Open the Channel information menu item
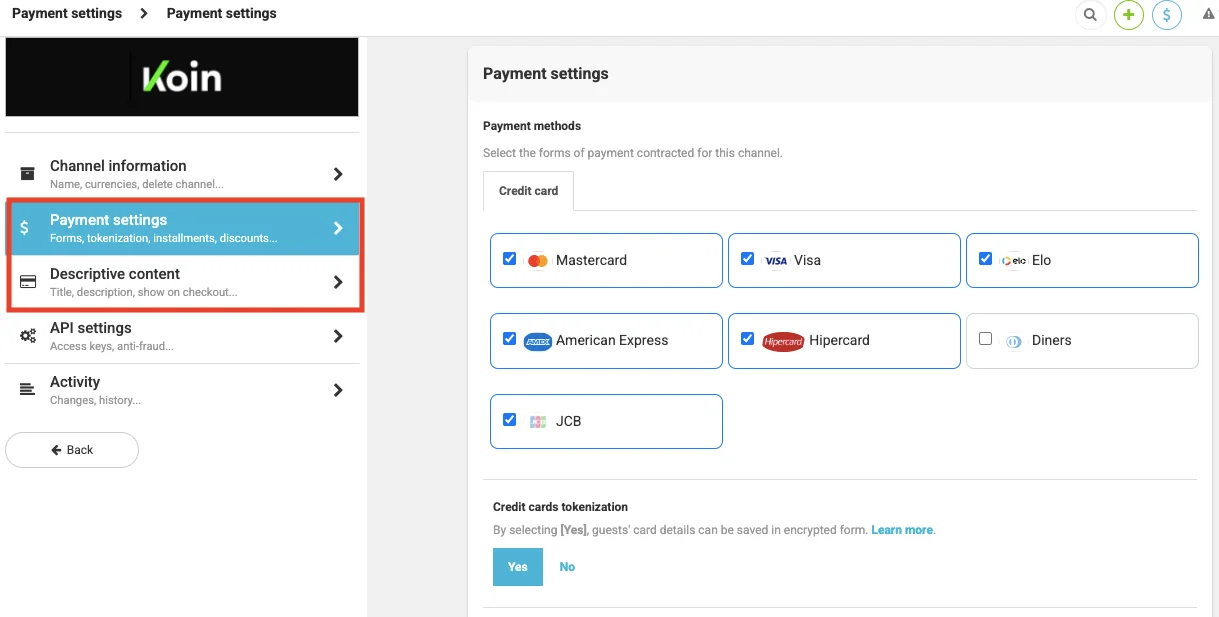The width and height of the screenshot is (1219, 617). 182,174
